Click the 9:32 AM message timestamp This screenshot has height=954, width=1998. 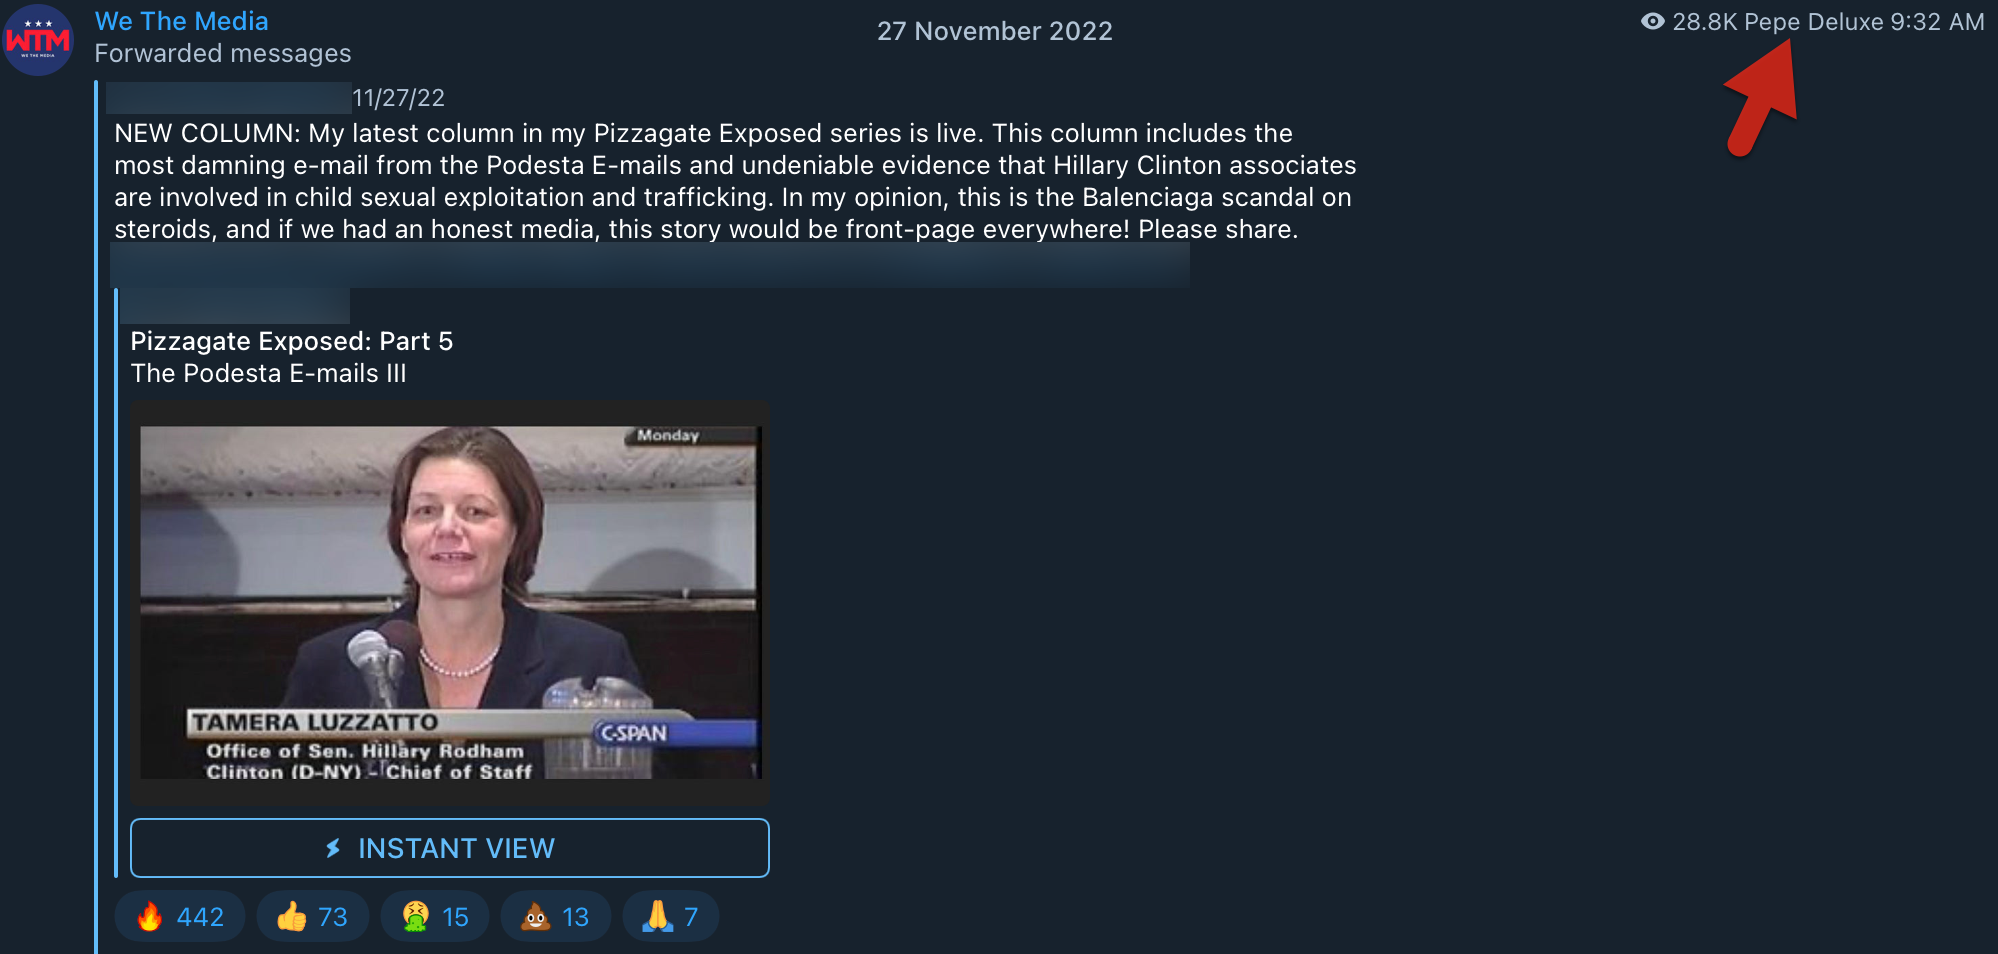1937,22
